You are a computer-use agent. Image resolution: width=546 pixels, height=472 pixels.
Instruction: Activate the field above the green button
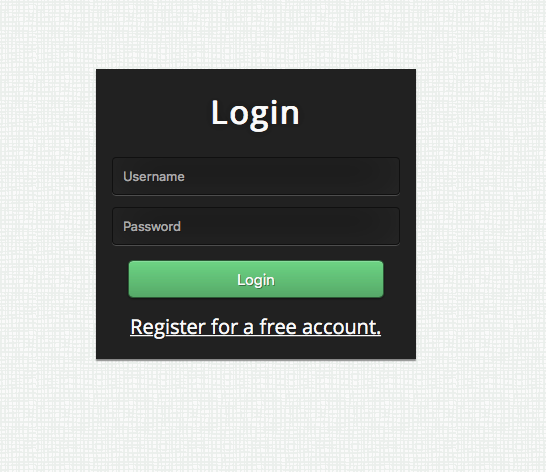tap(256, 226)
